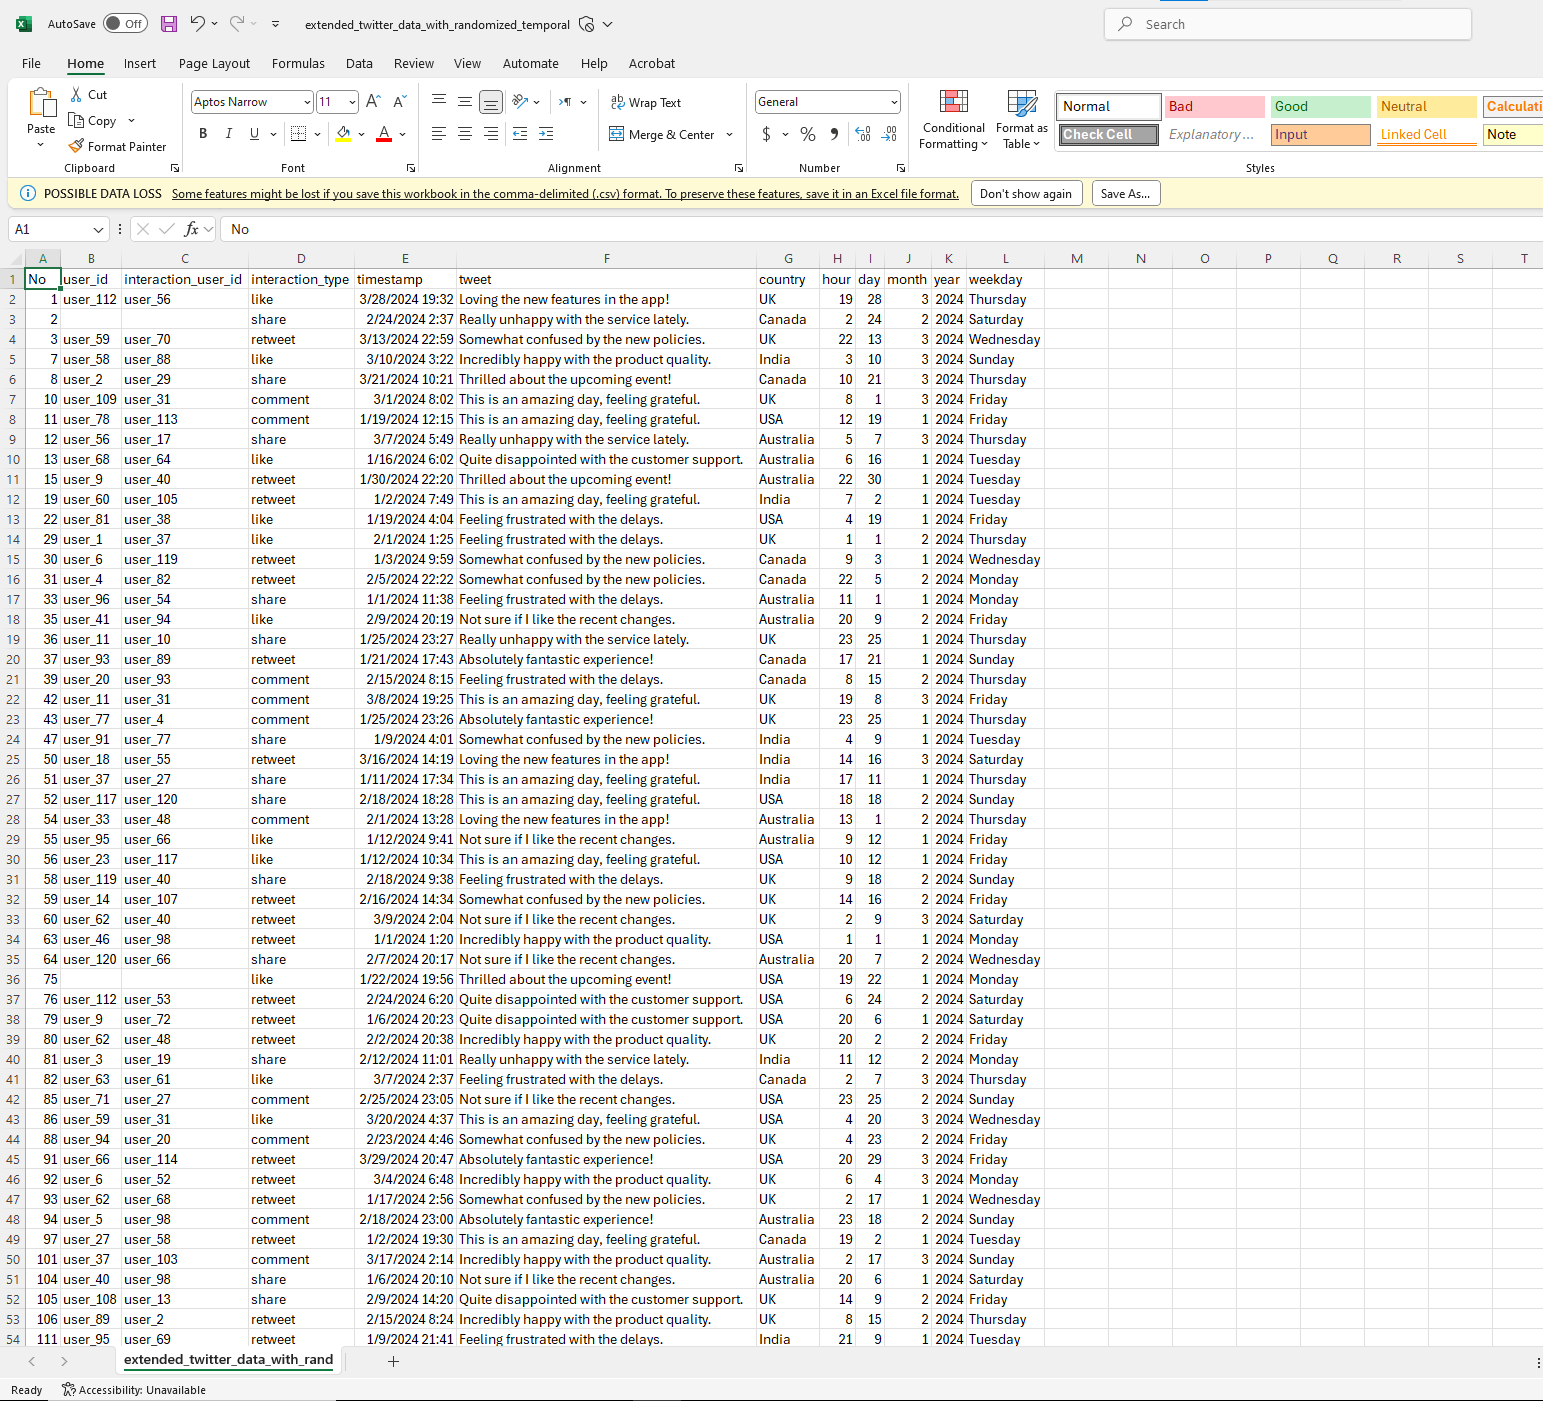Switch to the Insert tab
Screen dimensions: 1543x1401
(140, 63)
